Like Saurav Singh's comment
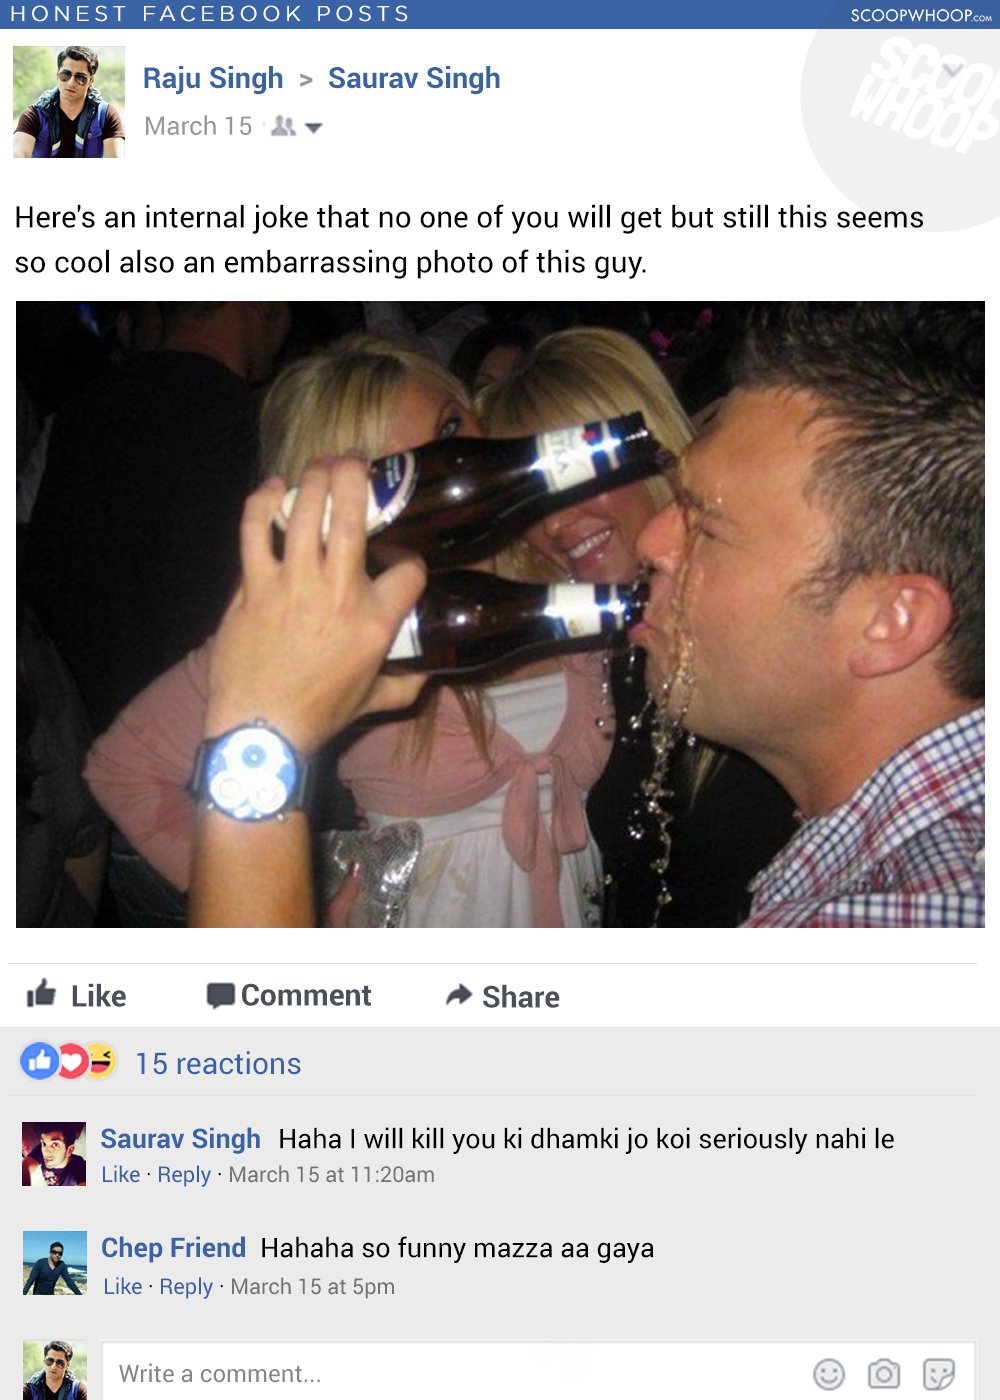This screenshot has width=1000, height=1400. tap(121, 1175)
